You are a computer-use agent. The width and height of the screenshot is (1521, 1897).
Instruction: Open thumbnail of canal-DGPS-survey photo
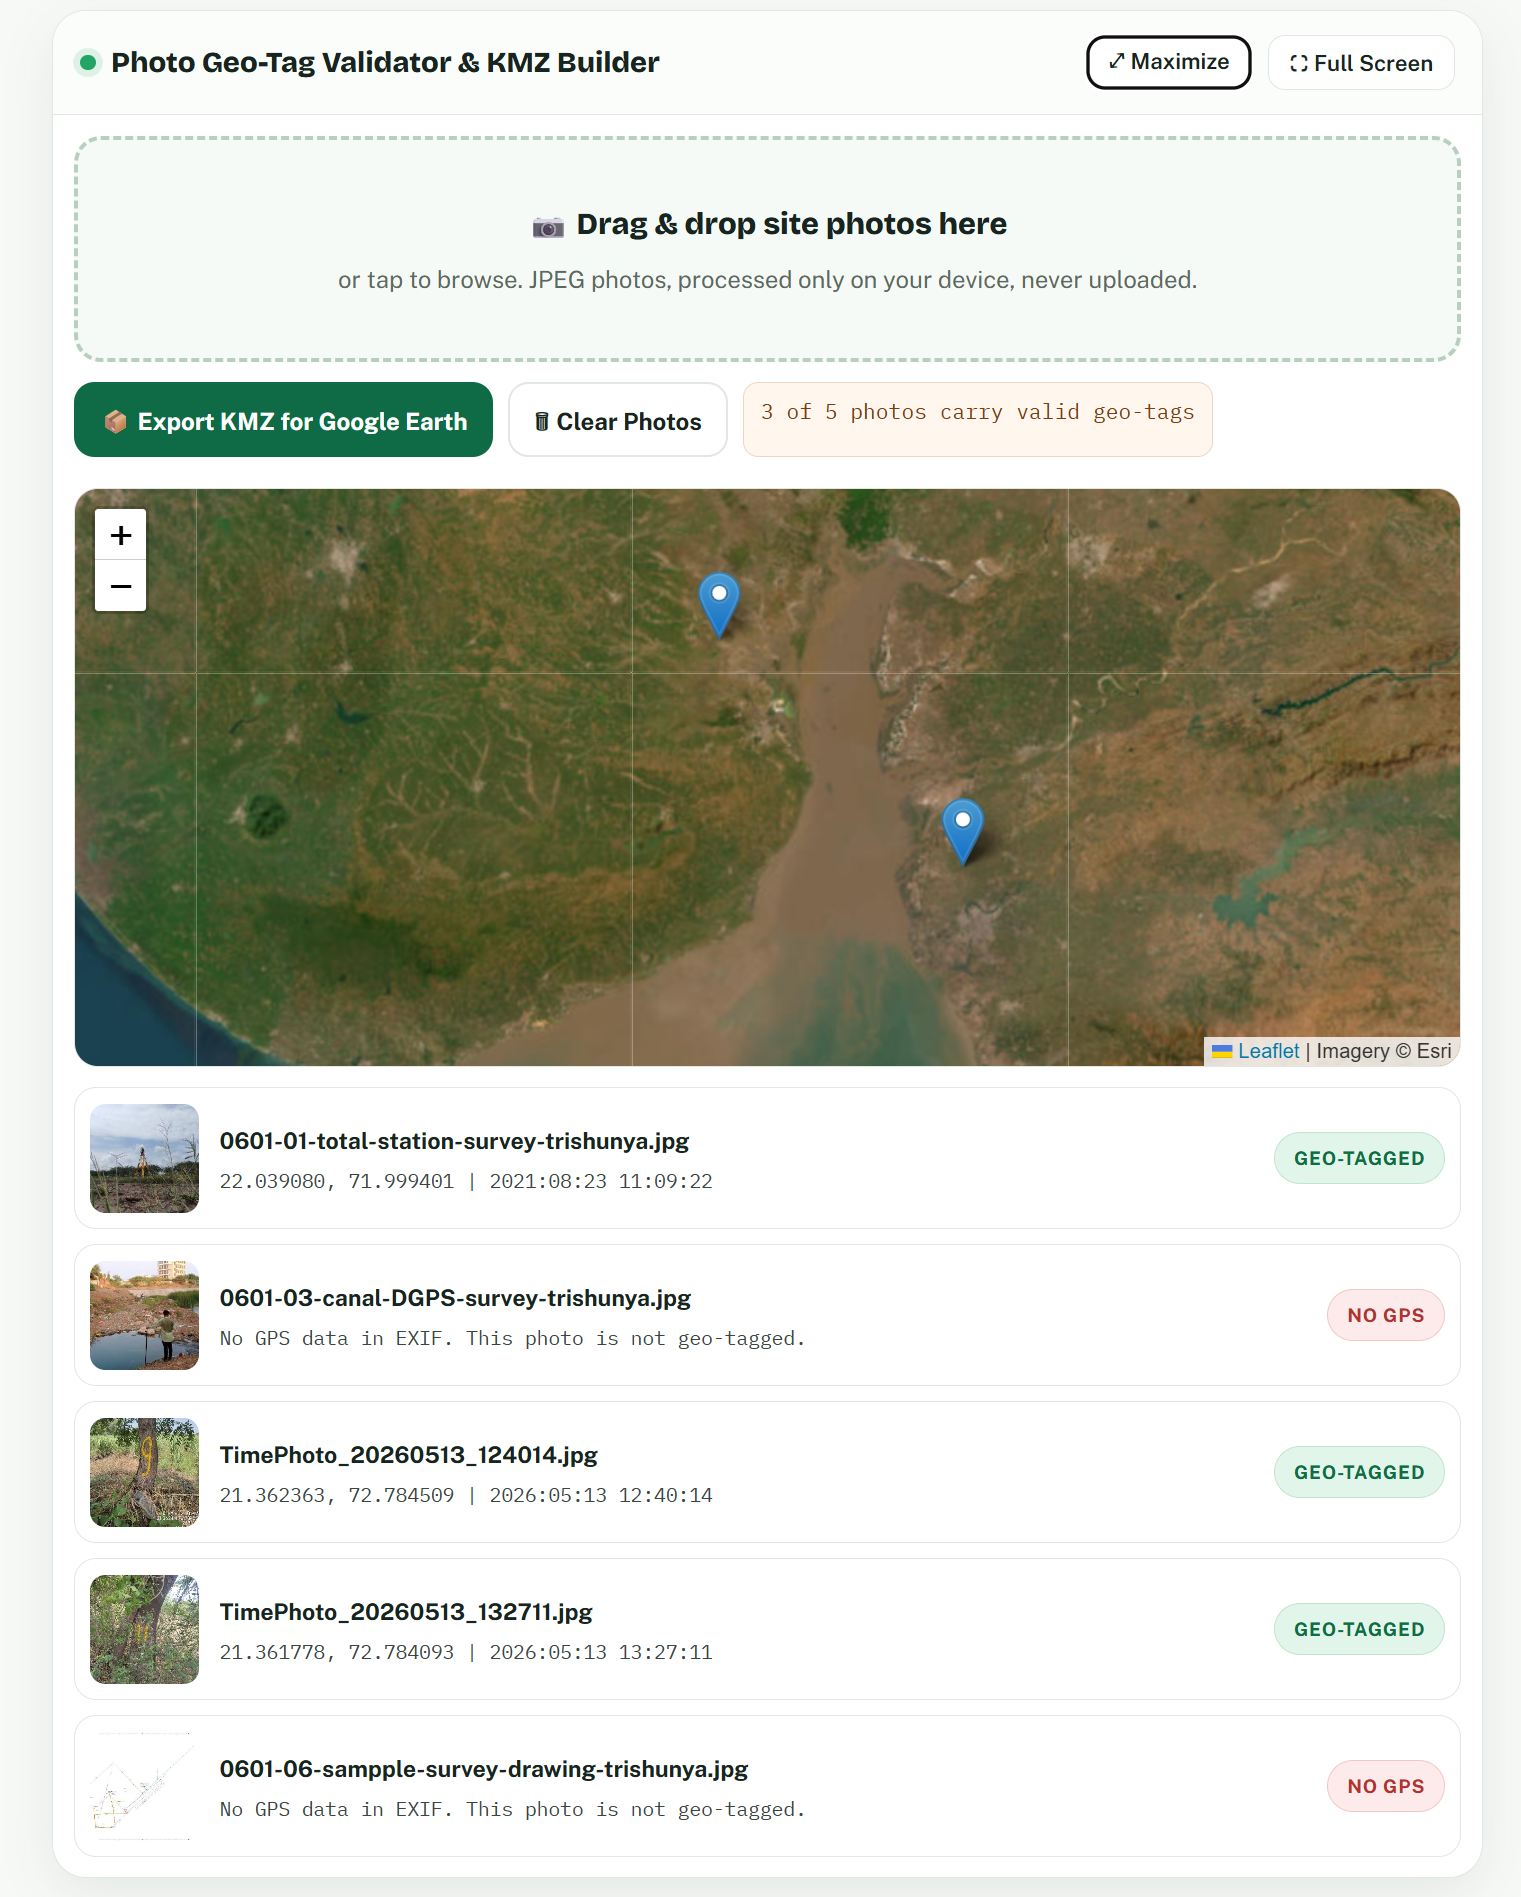point(144,1315)
